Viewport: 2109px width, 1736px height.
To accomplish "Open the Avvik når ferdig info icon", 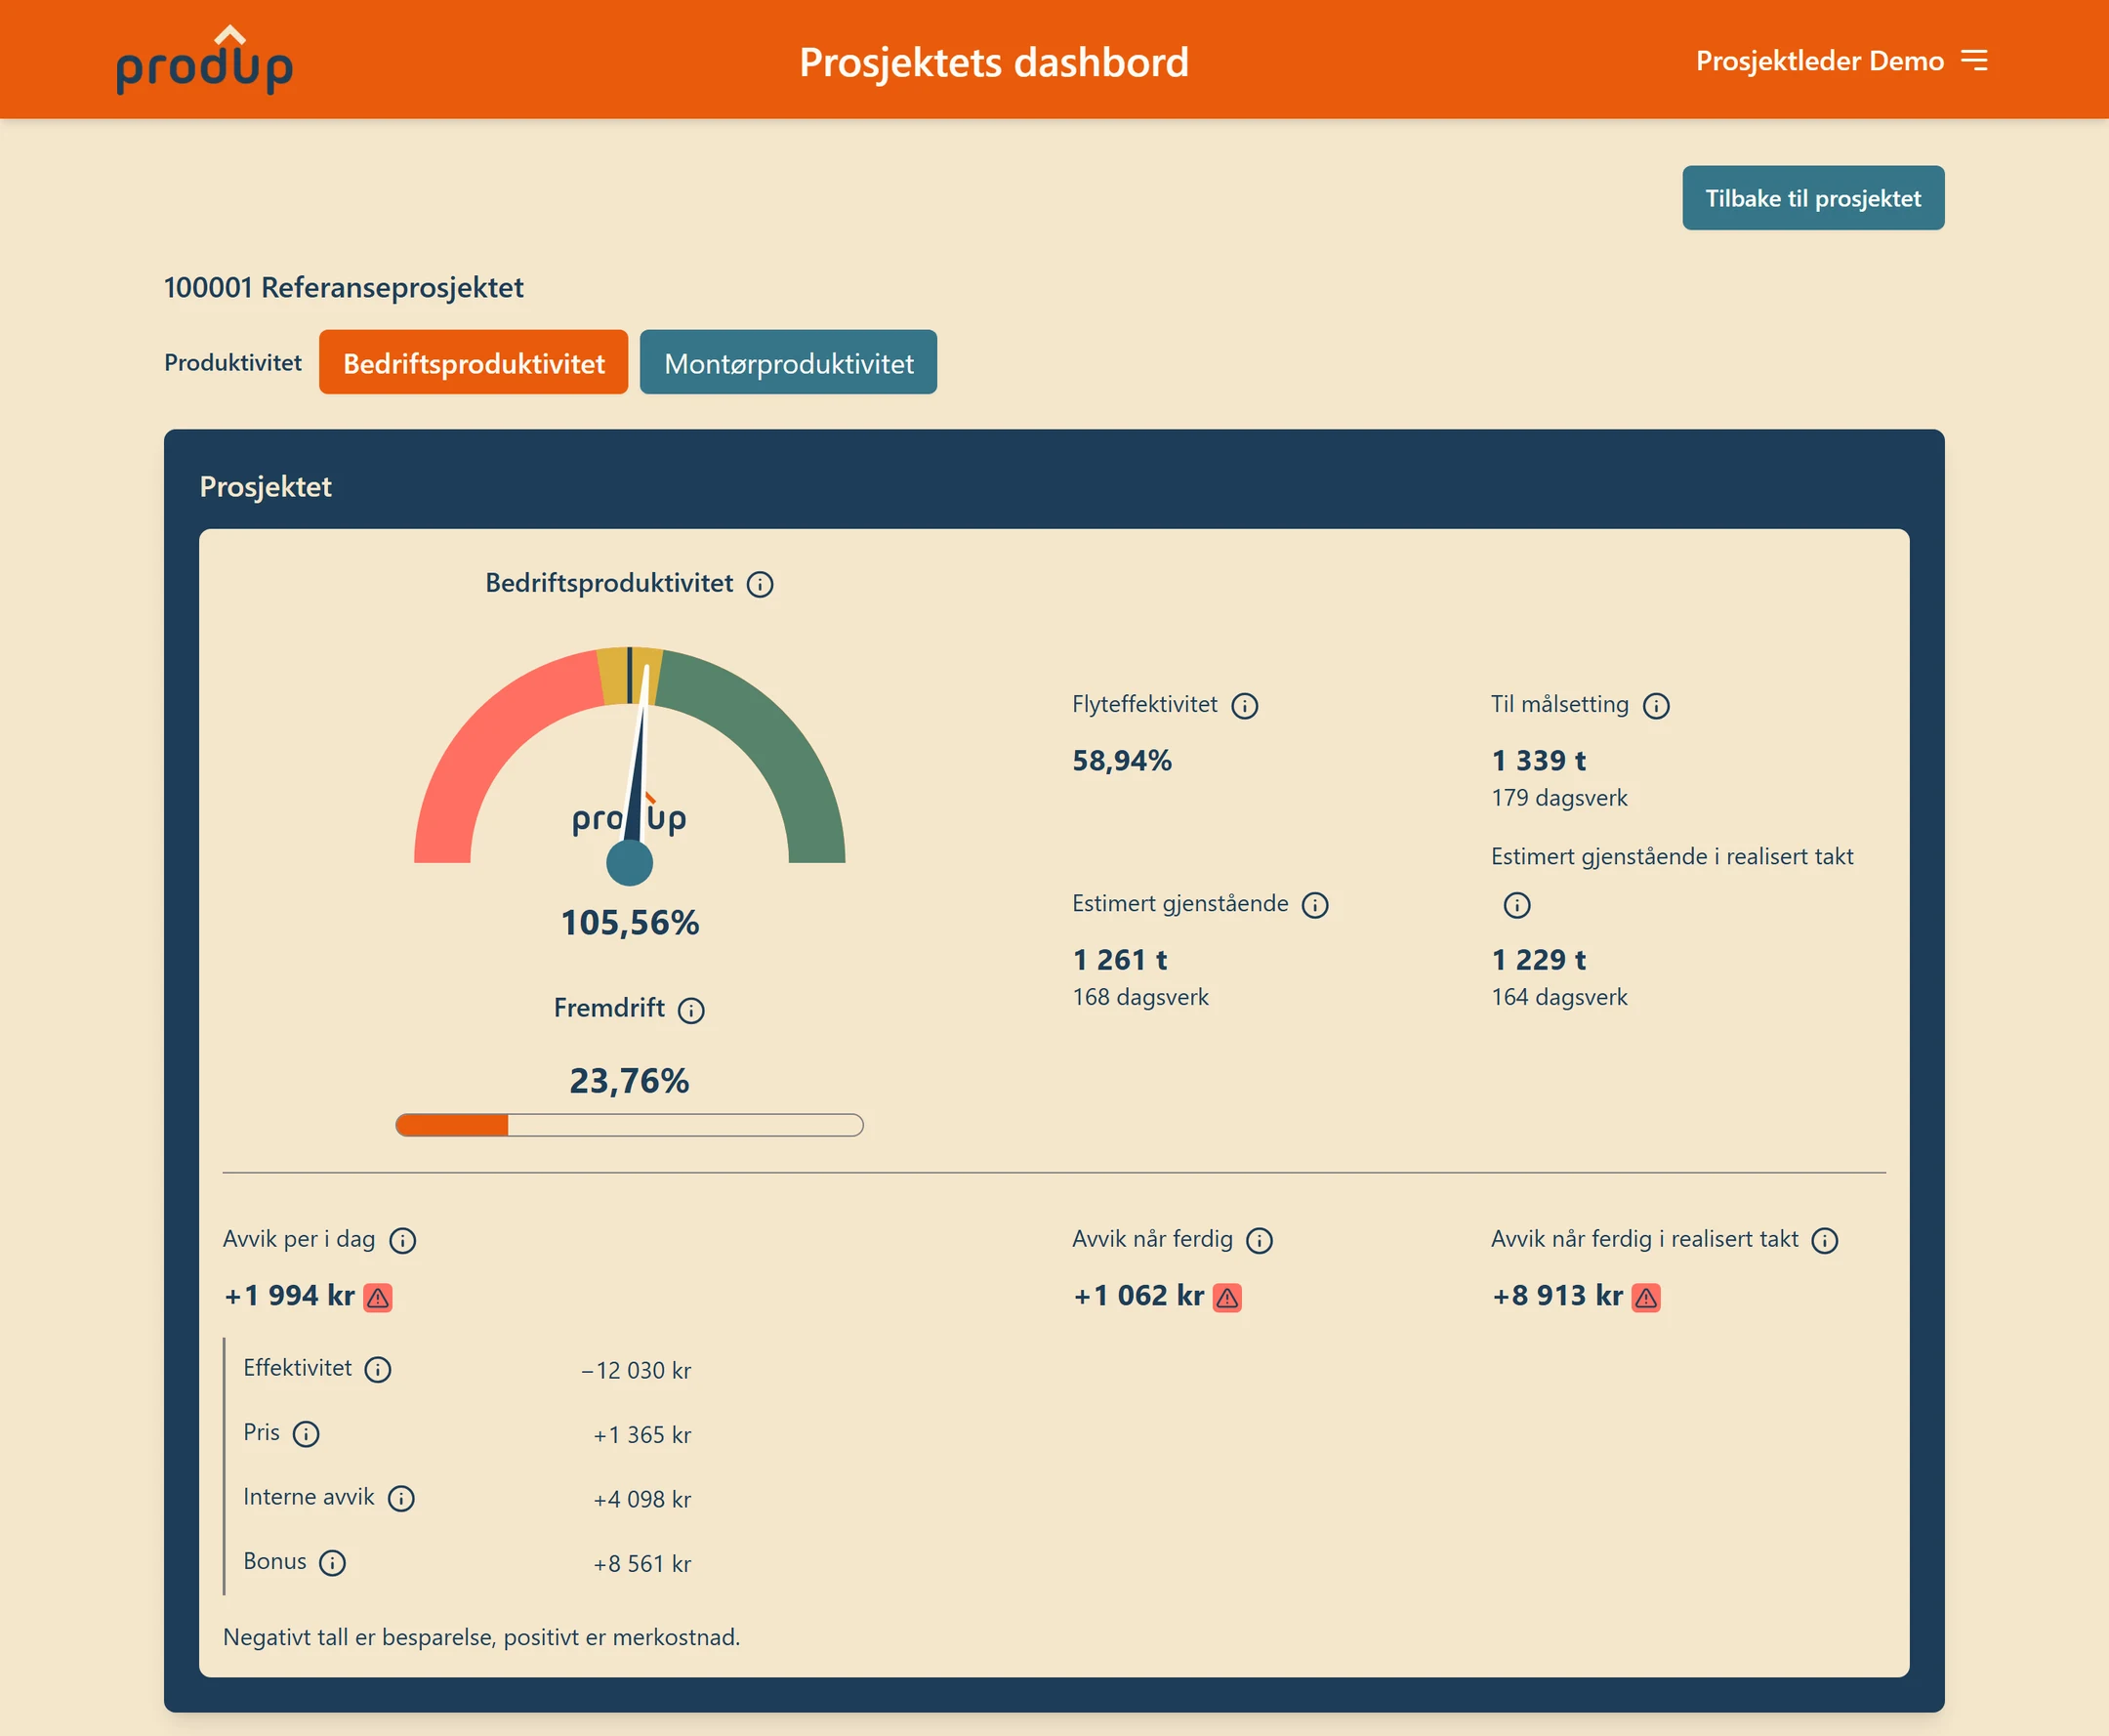I will coord(1259,1240).
